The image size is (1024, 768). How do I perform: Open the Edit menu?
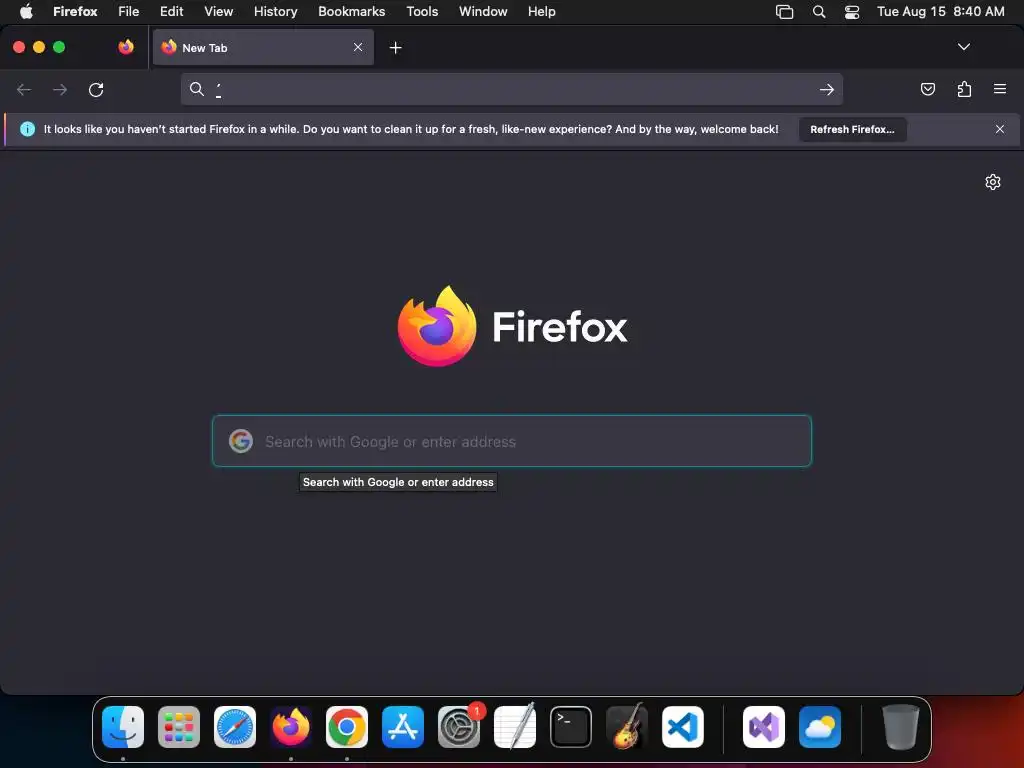[172, 12]
